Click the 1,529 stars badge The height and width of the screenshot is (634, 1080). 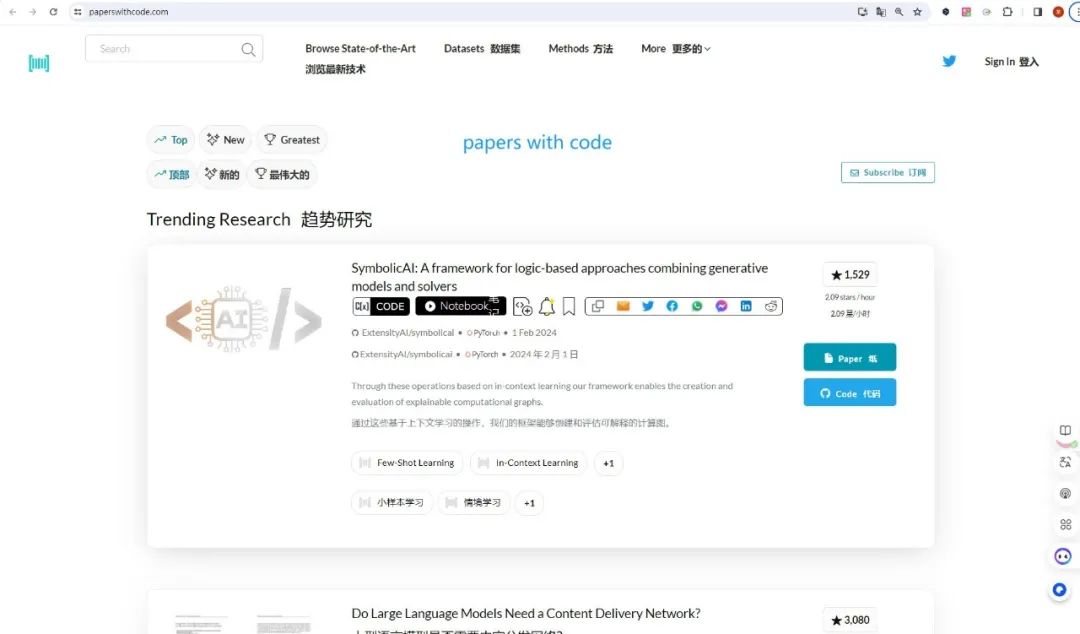click(x=850, y=275)
